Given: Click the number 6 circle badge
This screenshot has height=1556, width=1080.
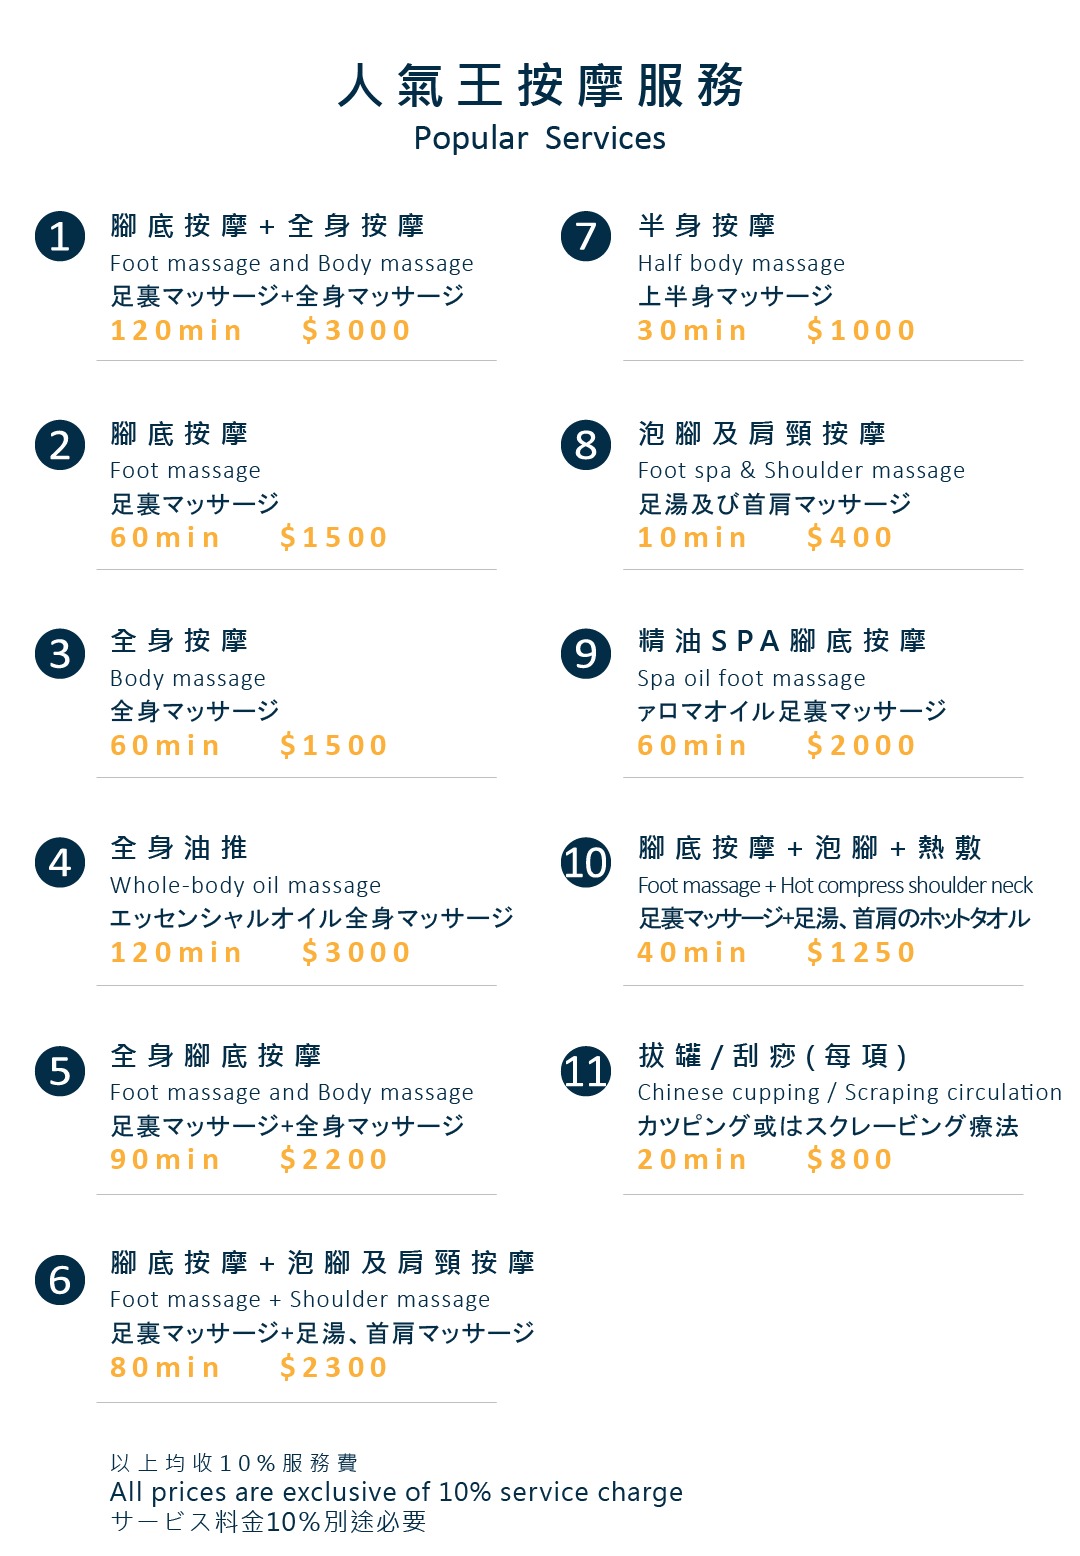Looking at the screenshot, I should pos(60,1279).
